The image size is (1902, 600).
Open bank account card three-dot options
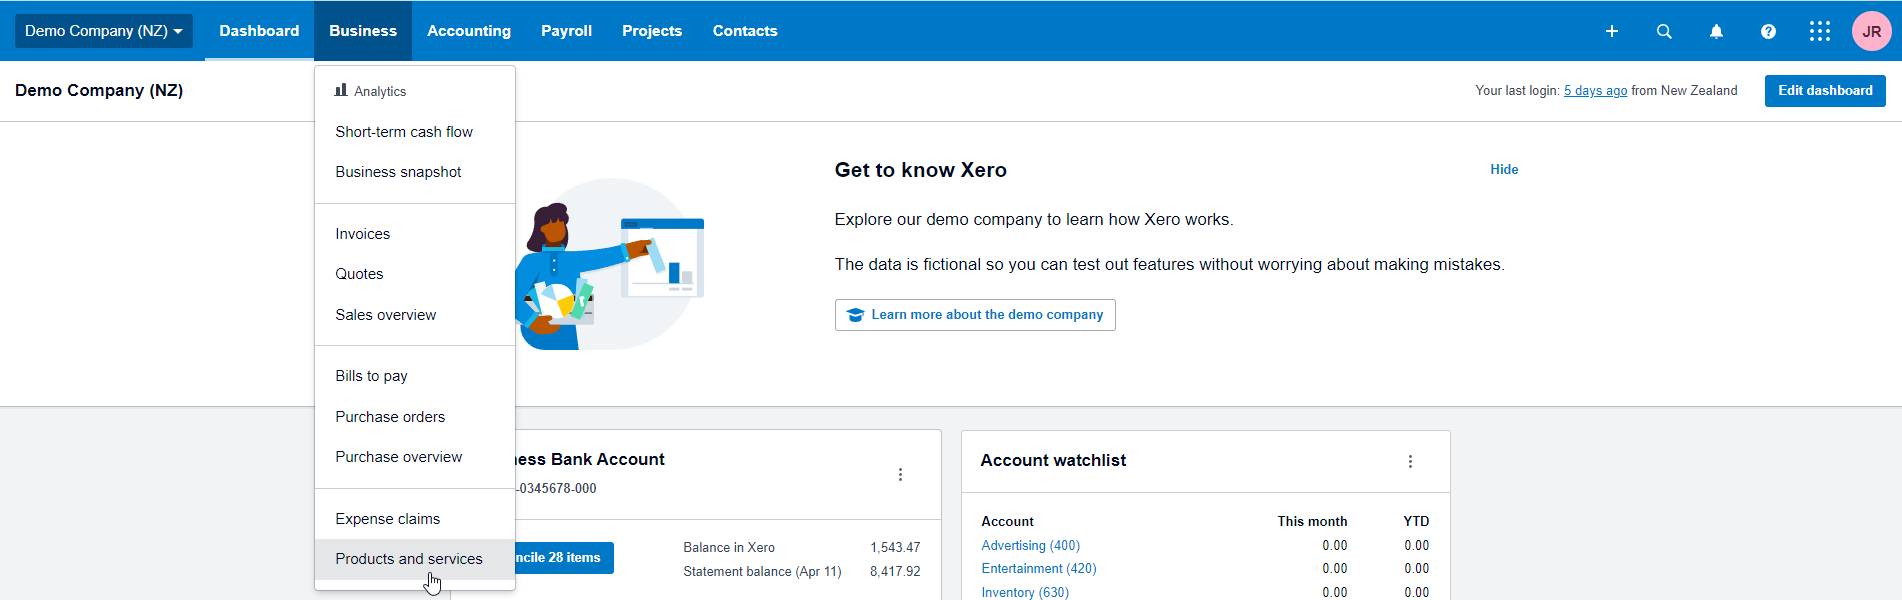coord(900,475)
